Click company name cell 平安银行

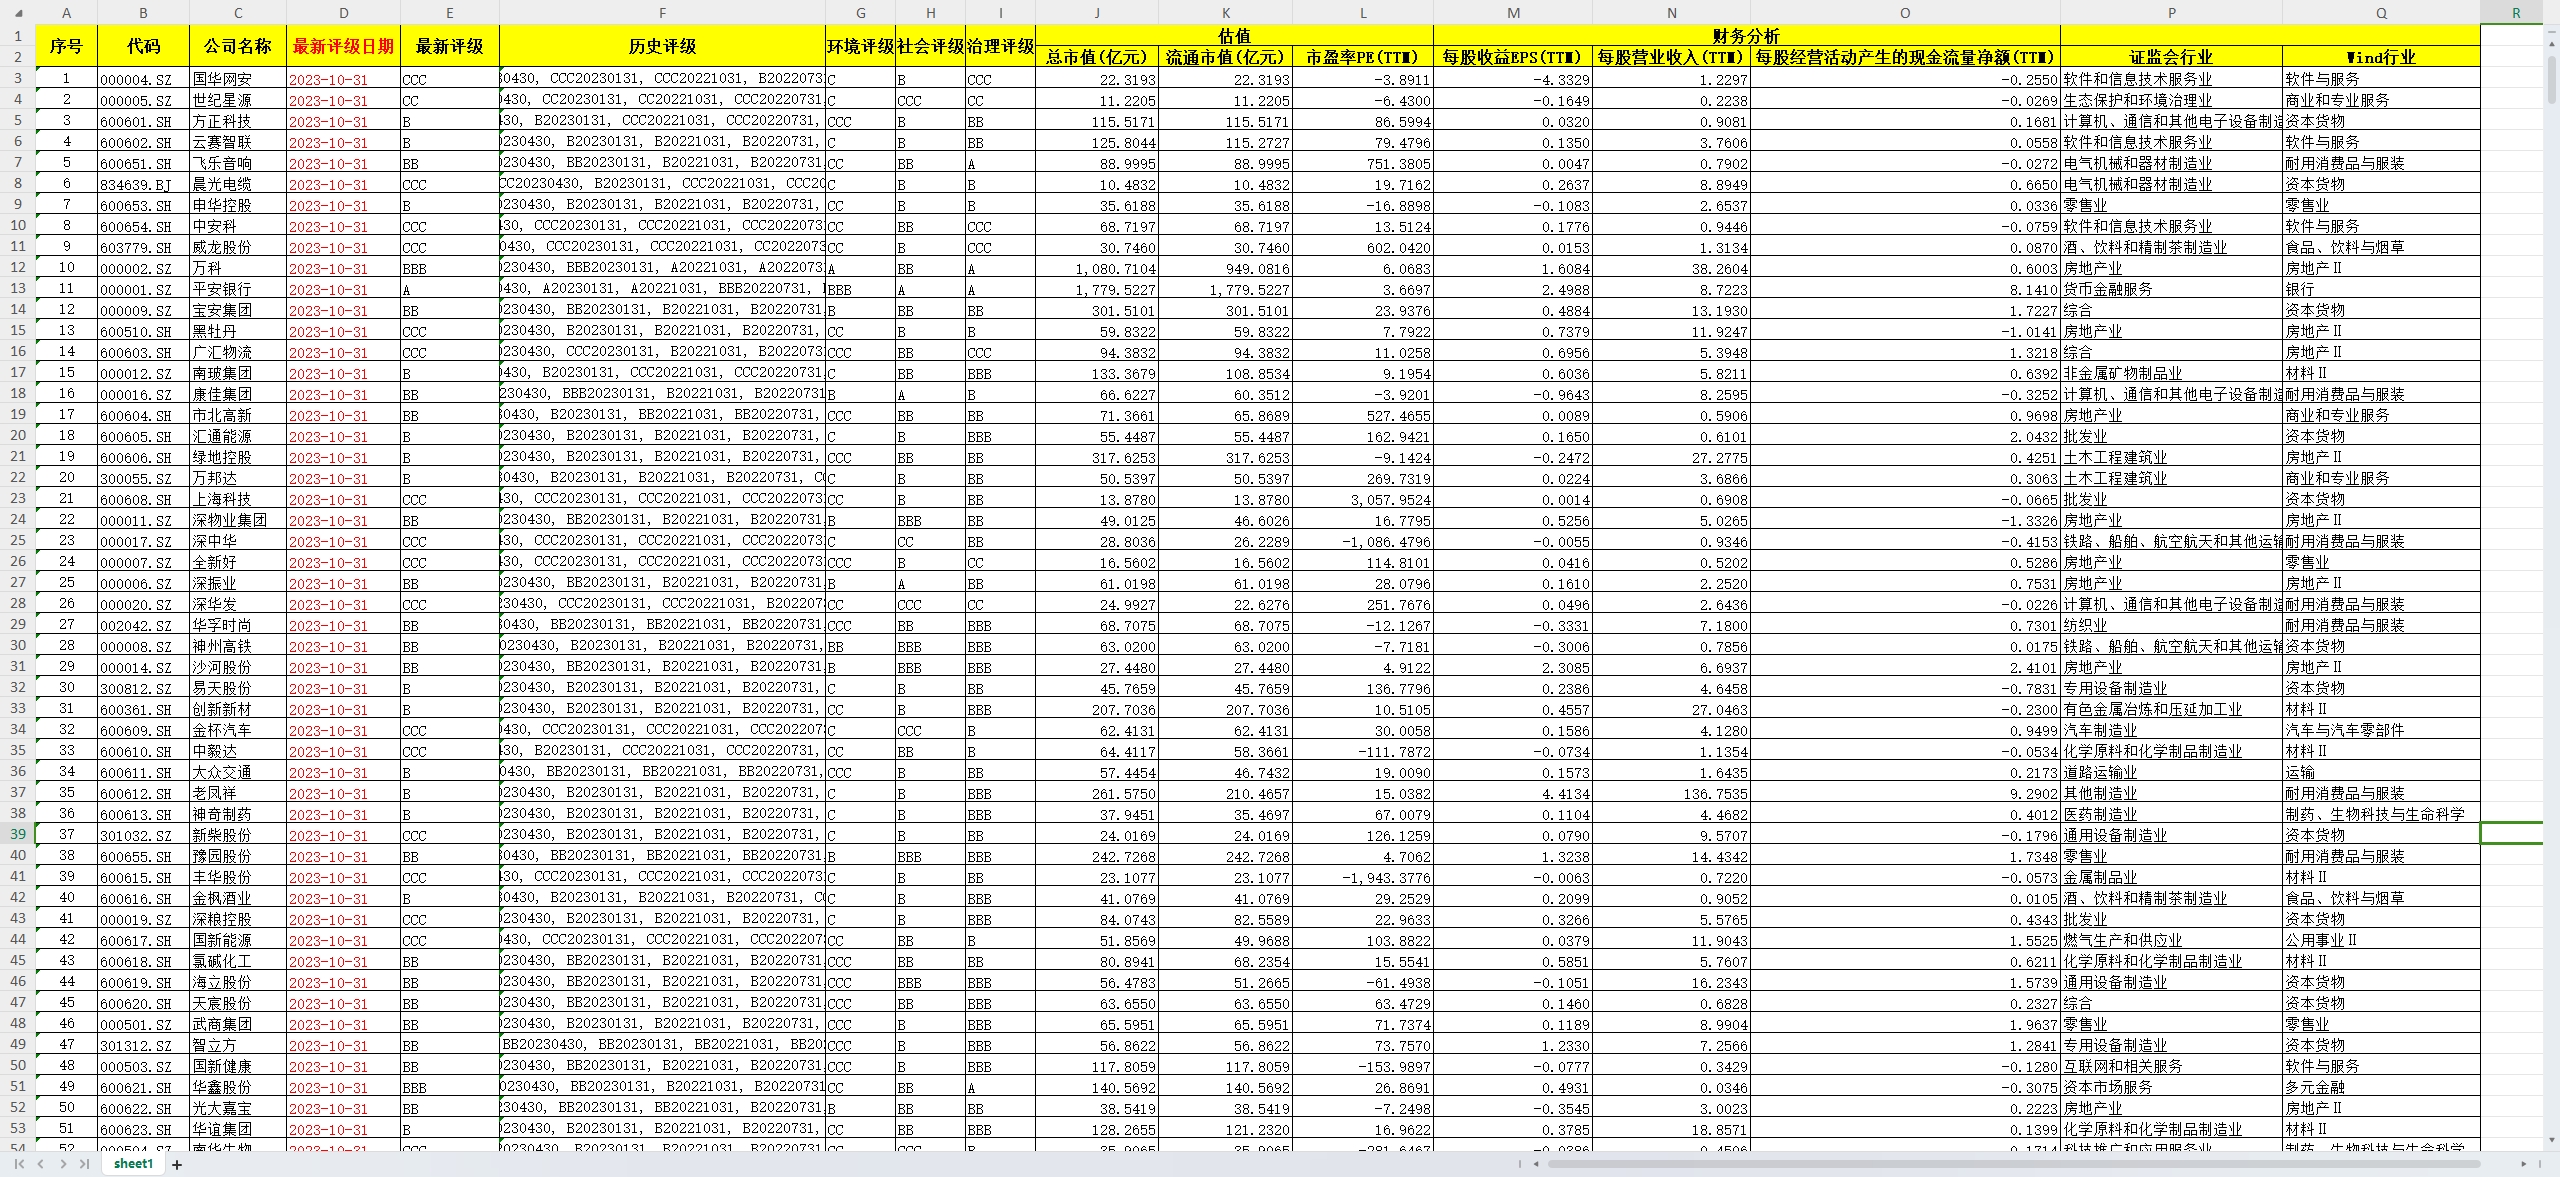222,289
